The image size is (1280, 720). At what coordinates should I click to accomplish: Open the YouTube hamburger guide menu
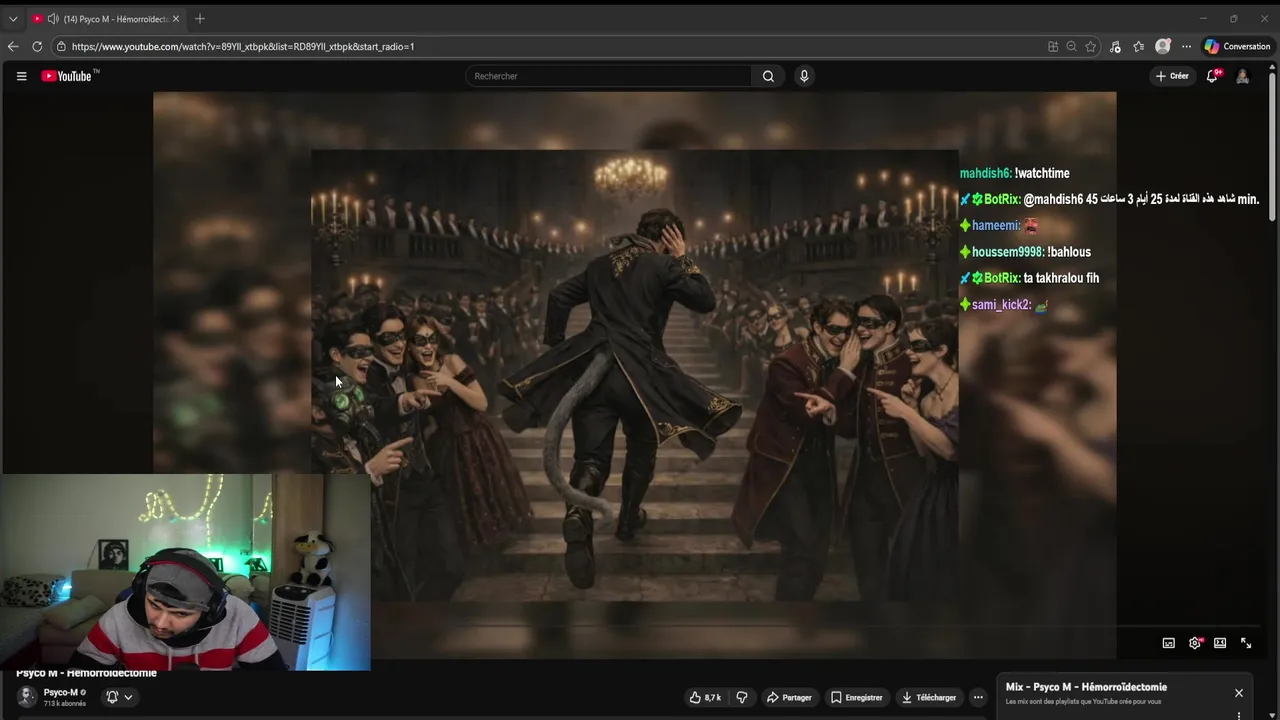coord(21,76)
